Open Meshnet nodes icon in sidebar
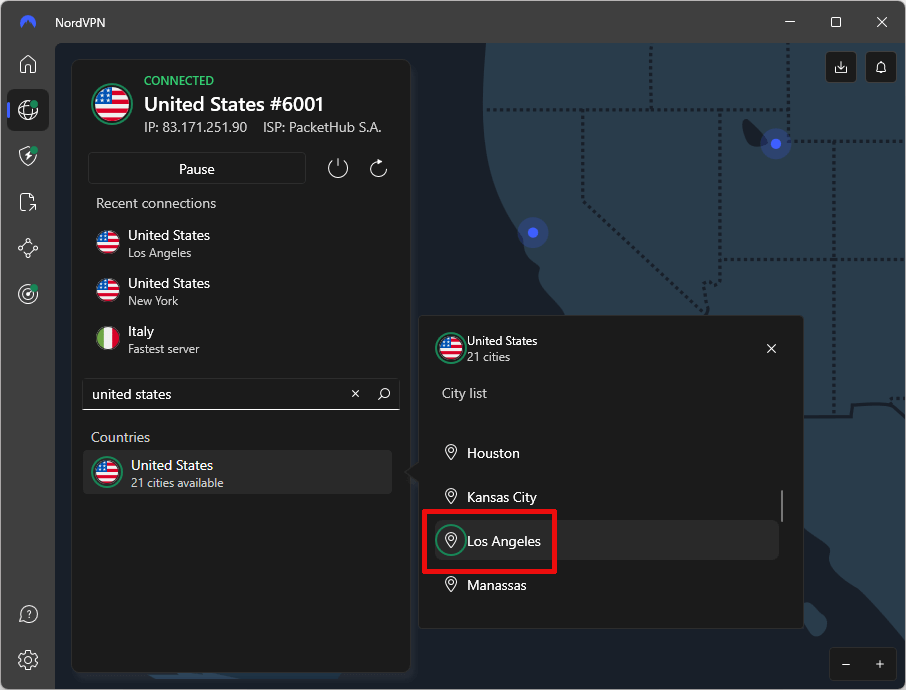 coord(28,248)
